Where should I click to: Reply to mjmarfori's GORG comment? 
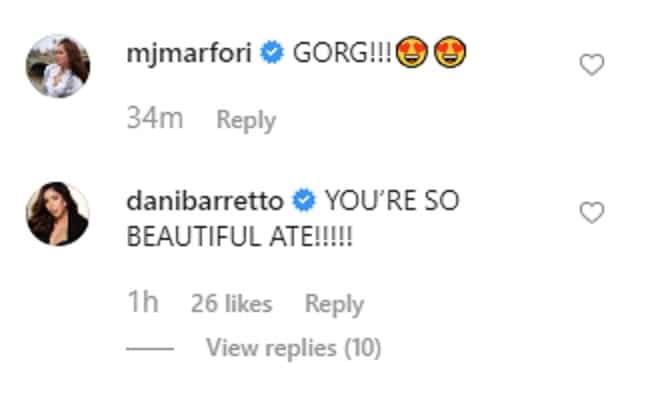[246, 121]
